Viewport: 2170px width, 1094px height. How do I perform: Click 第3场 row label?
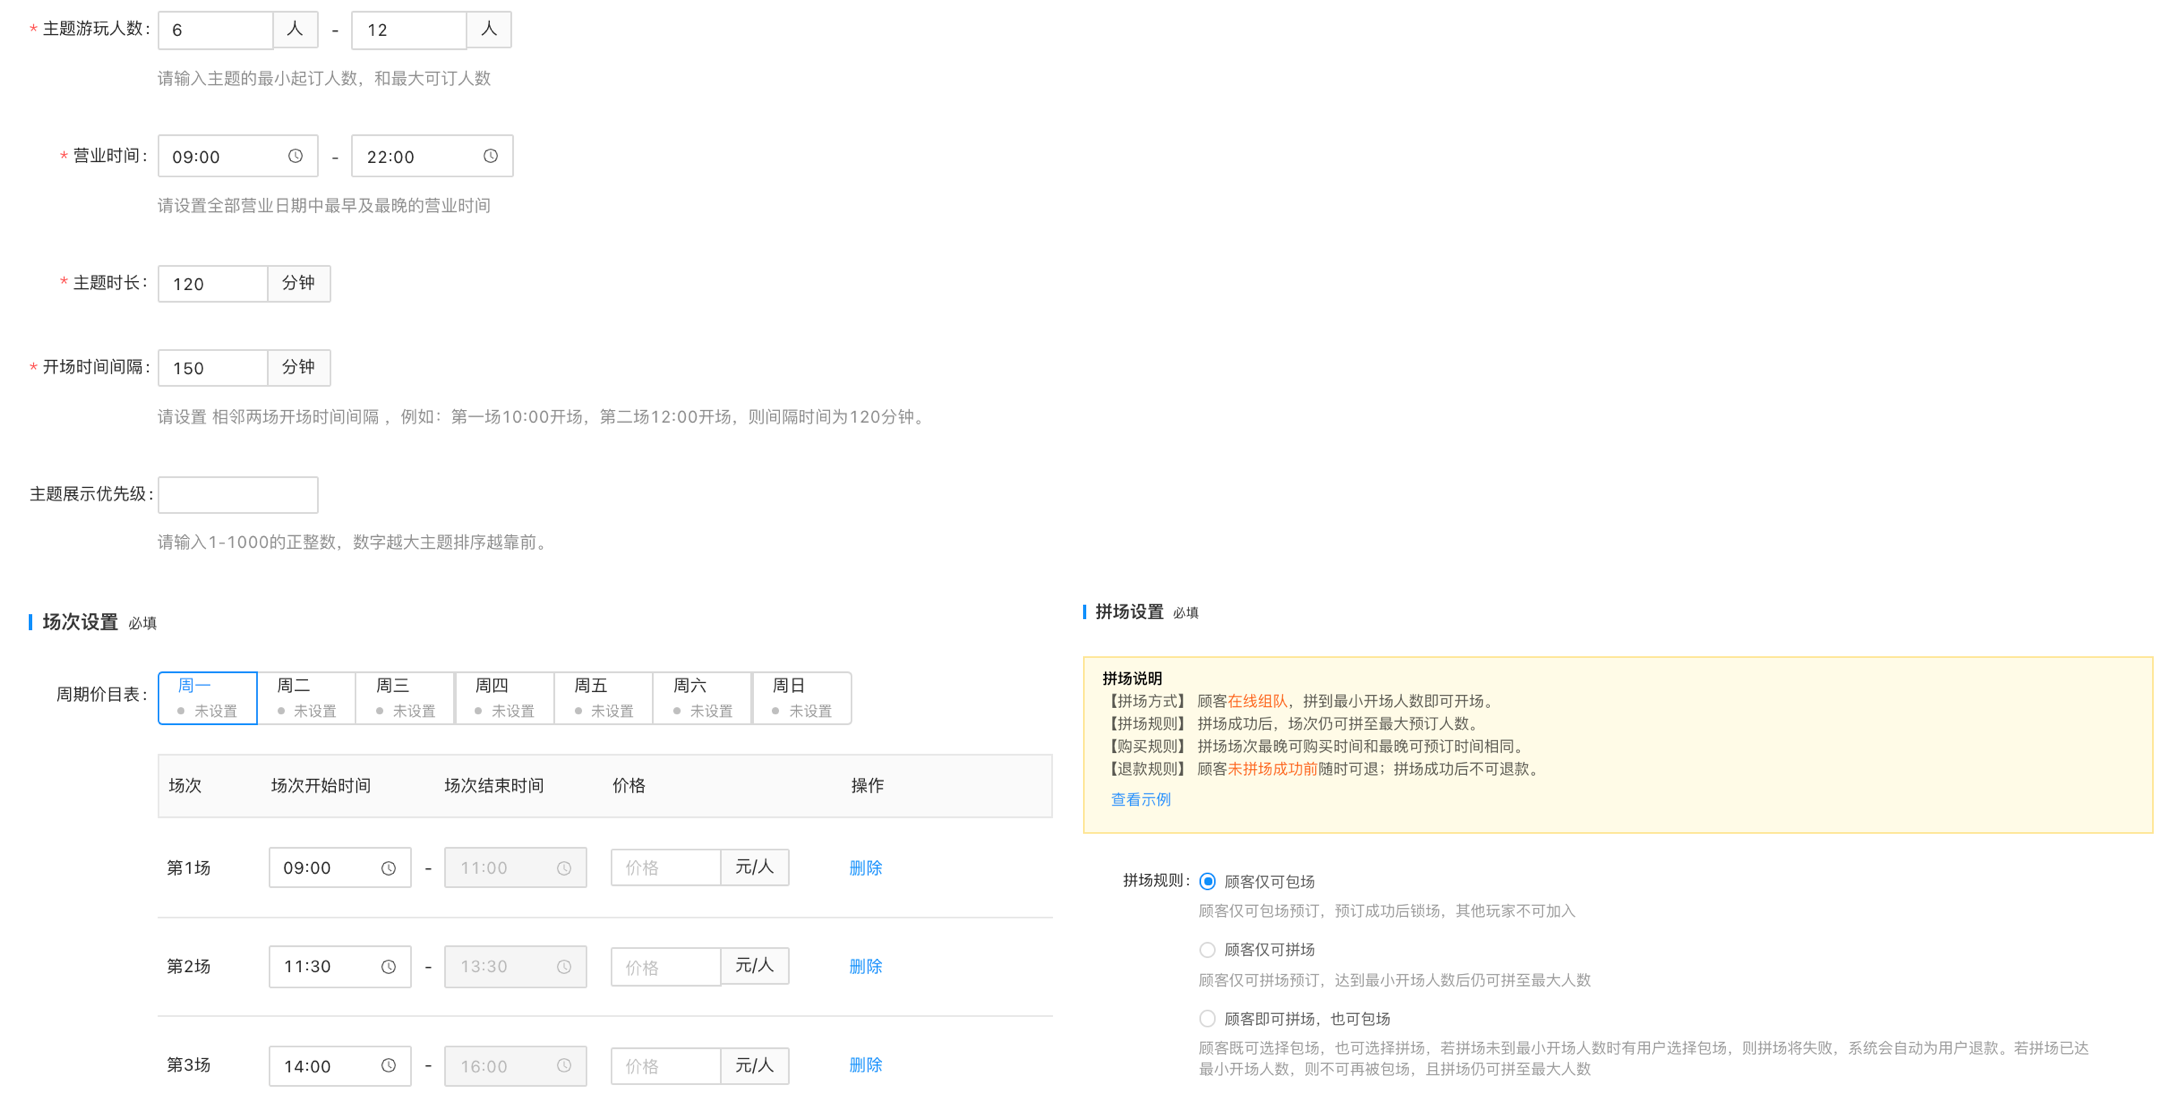point(189,1065)
